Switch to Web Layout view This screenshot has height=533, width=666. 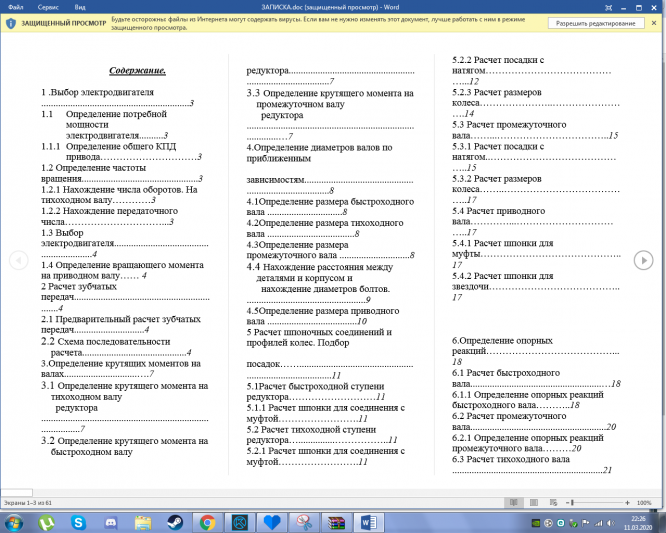[553, 502]
